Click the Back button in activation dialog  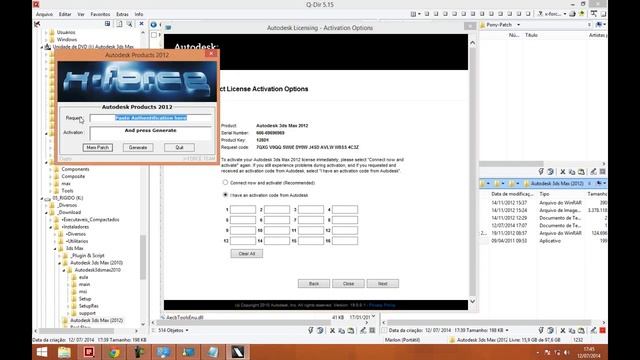coord(313,284)
